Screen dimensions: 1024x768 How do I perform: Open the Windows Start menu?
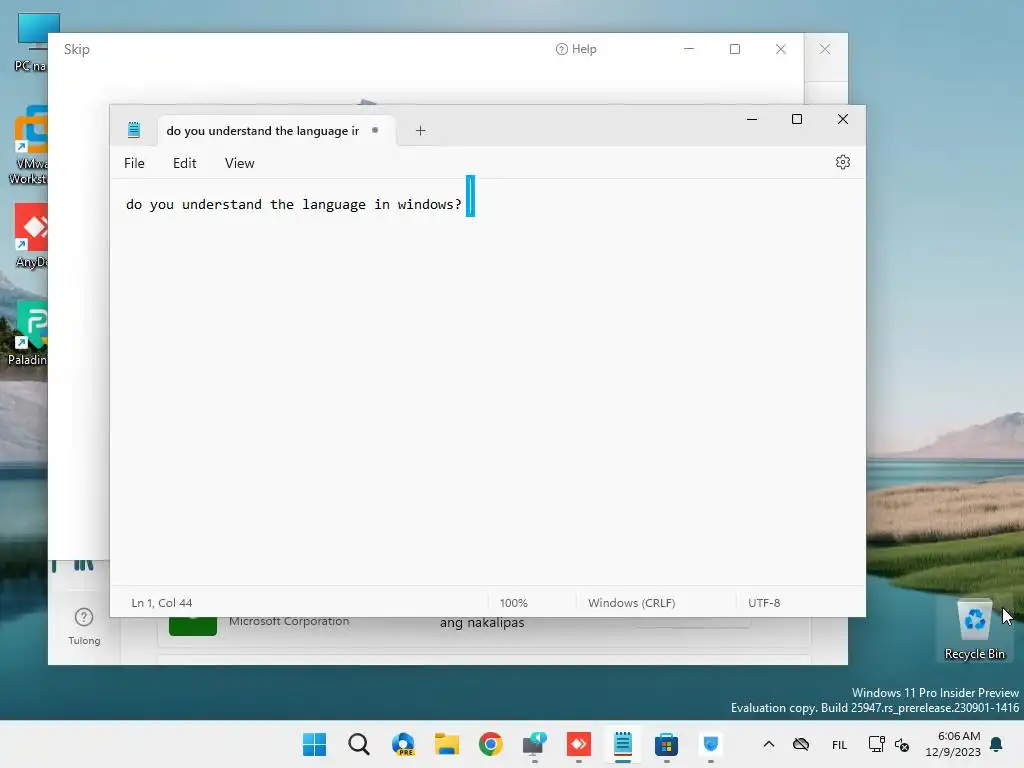[314, 744]
